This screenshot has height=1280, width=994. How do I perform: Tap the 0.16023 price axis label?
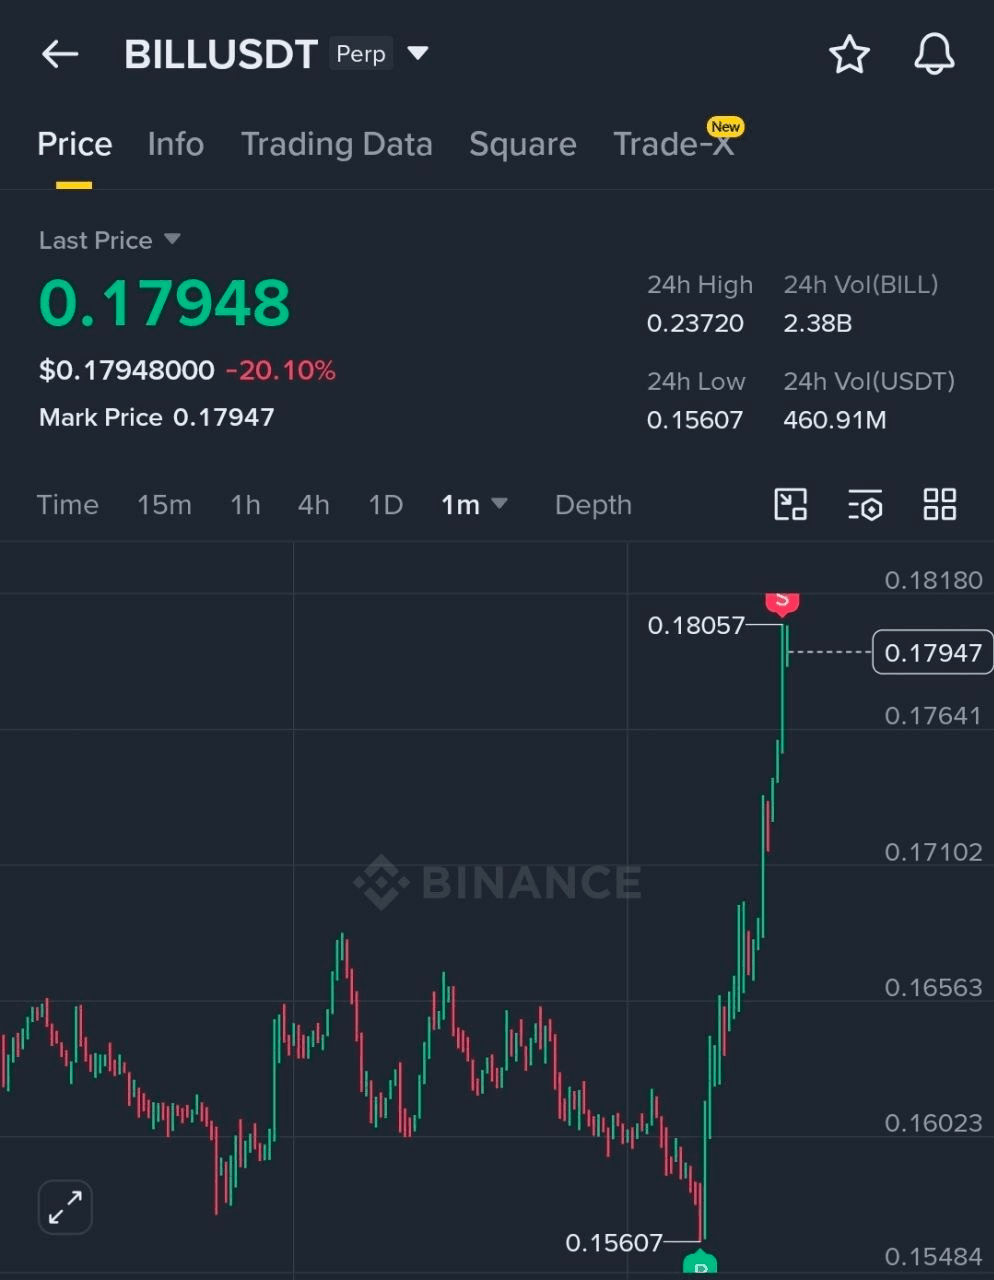pos(933,1123)
